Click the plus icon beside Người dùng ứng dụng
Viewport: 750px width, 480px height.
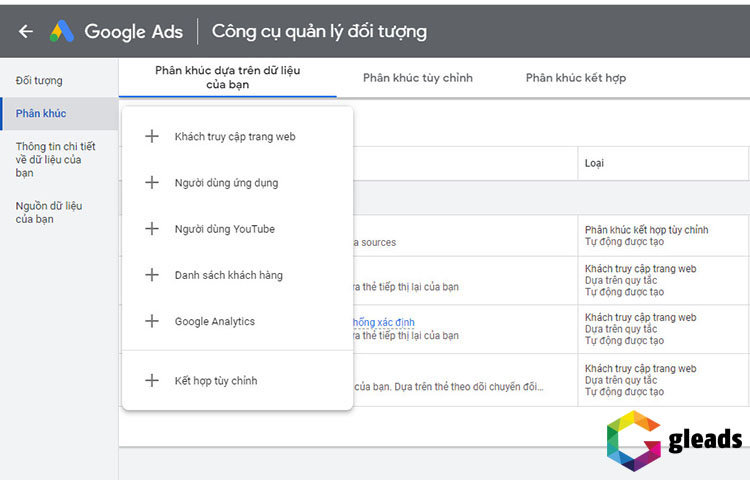152,182
